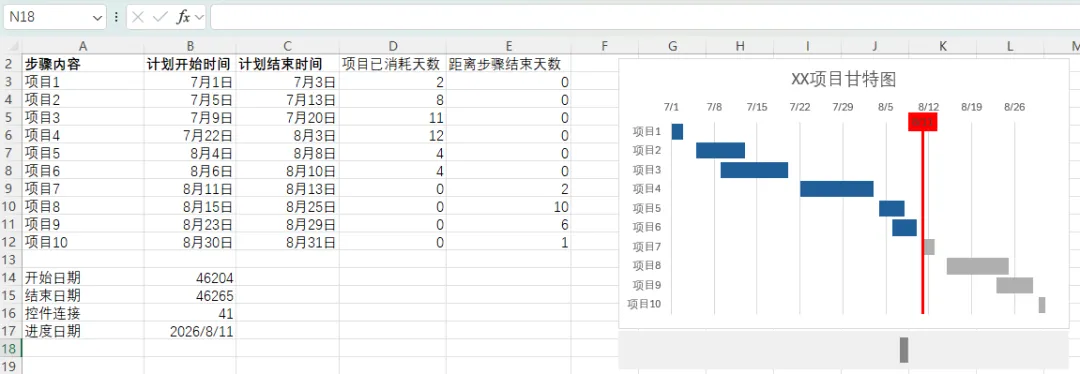The height and width of the screenshot is (374, 1080).
Task: Select column D header
Action: point(393,46)
